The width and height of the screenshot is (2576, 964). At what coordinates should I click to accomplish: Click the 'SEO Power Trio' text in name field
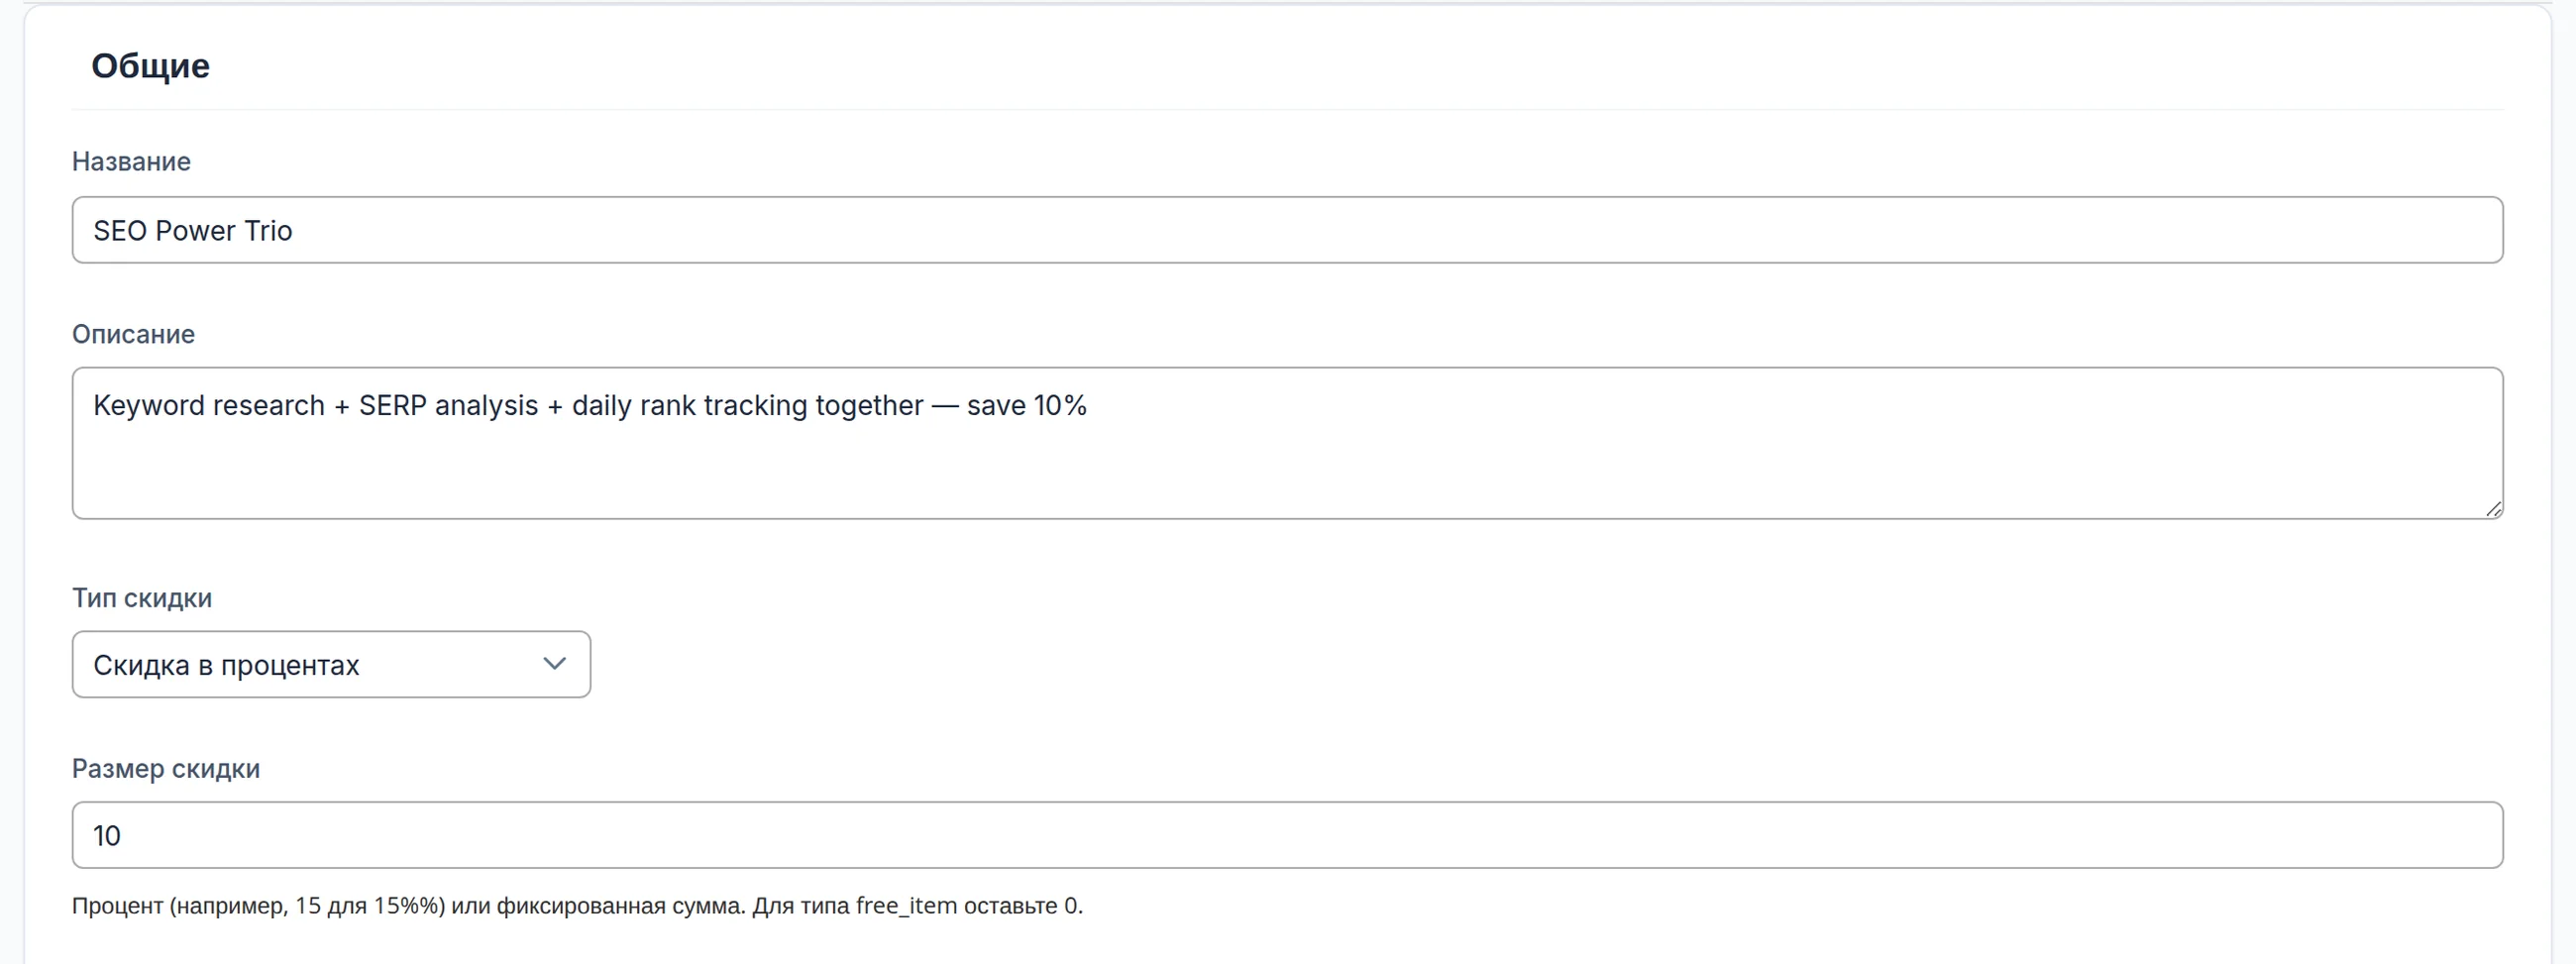tap(193, 231)
